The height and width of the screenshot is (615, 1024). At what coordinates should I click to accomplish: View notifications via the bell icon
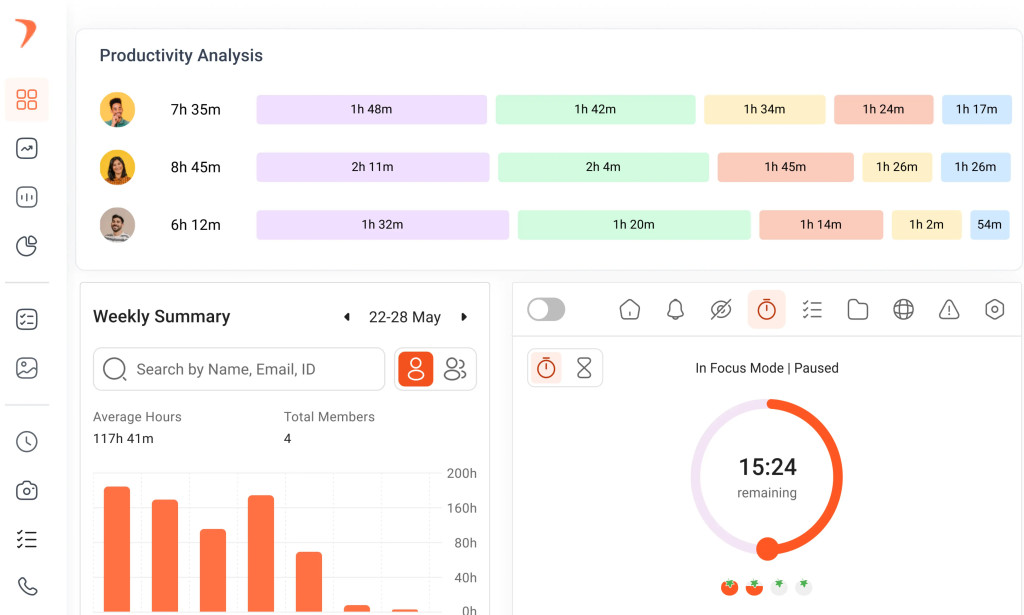(675, 310)
